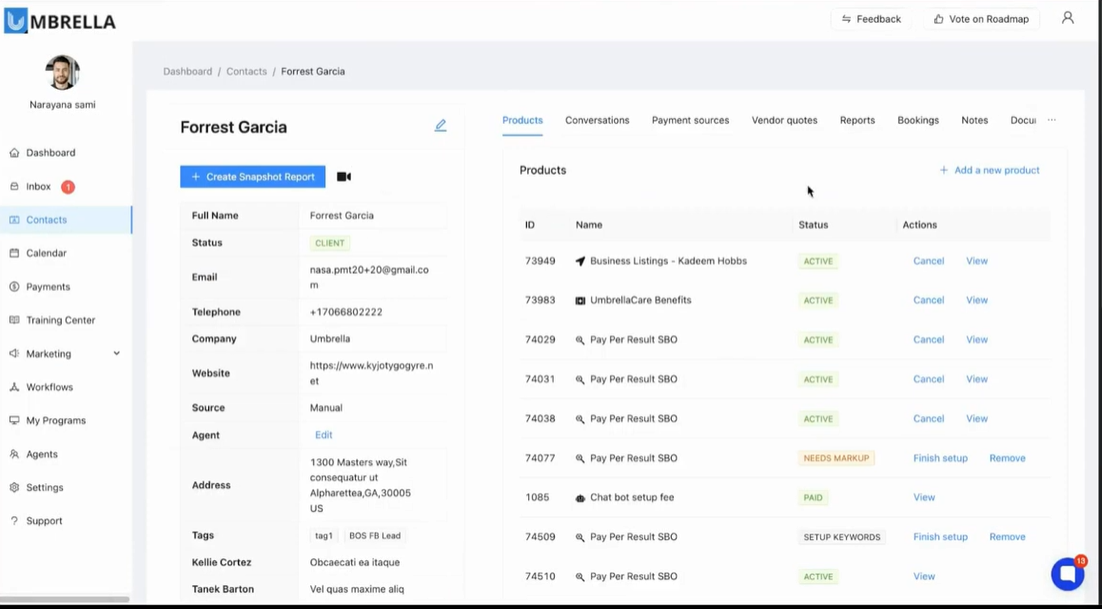
Task: Show more tabs via ellipsis
Action: click(x=1051, y=120)
